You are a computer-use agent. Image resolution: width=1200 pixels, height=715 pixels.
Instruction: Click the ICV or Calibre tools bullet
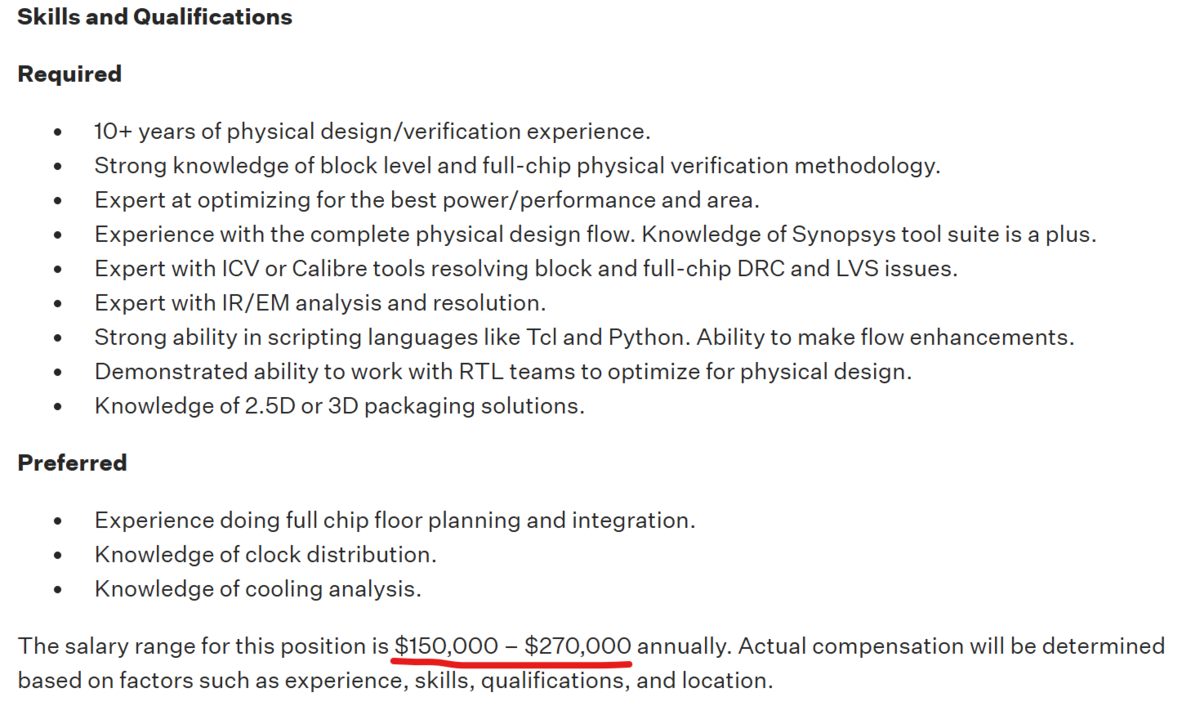click(526, 269)
